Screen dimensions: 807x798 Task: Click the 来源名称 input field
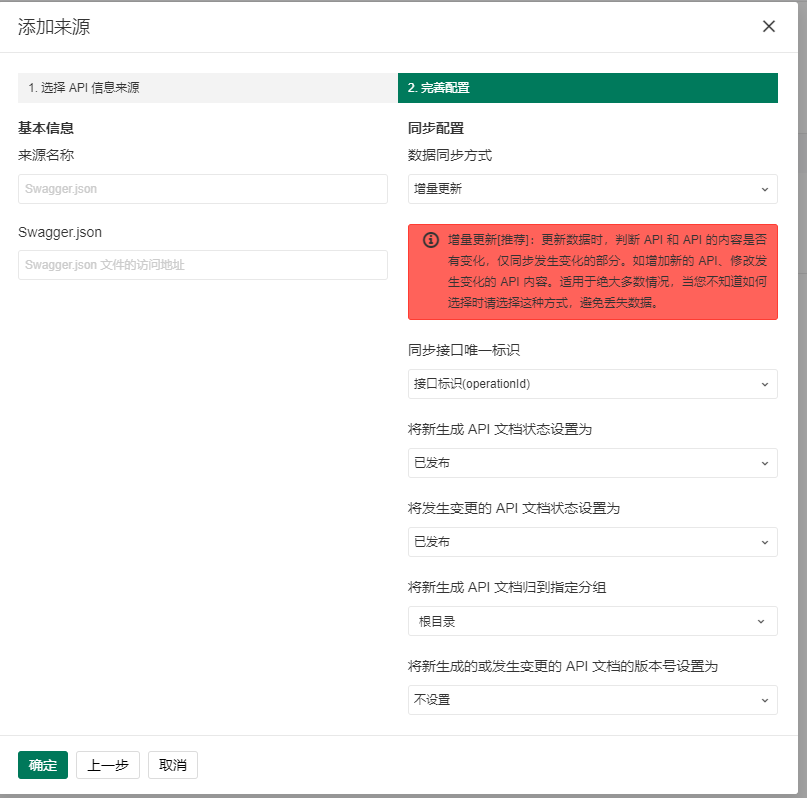[x=202, y=189]
